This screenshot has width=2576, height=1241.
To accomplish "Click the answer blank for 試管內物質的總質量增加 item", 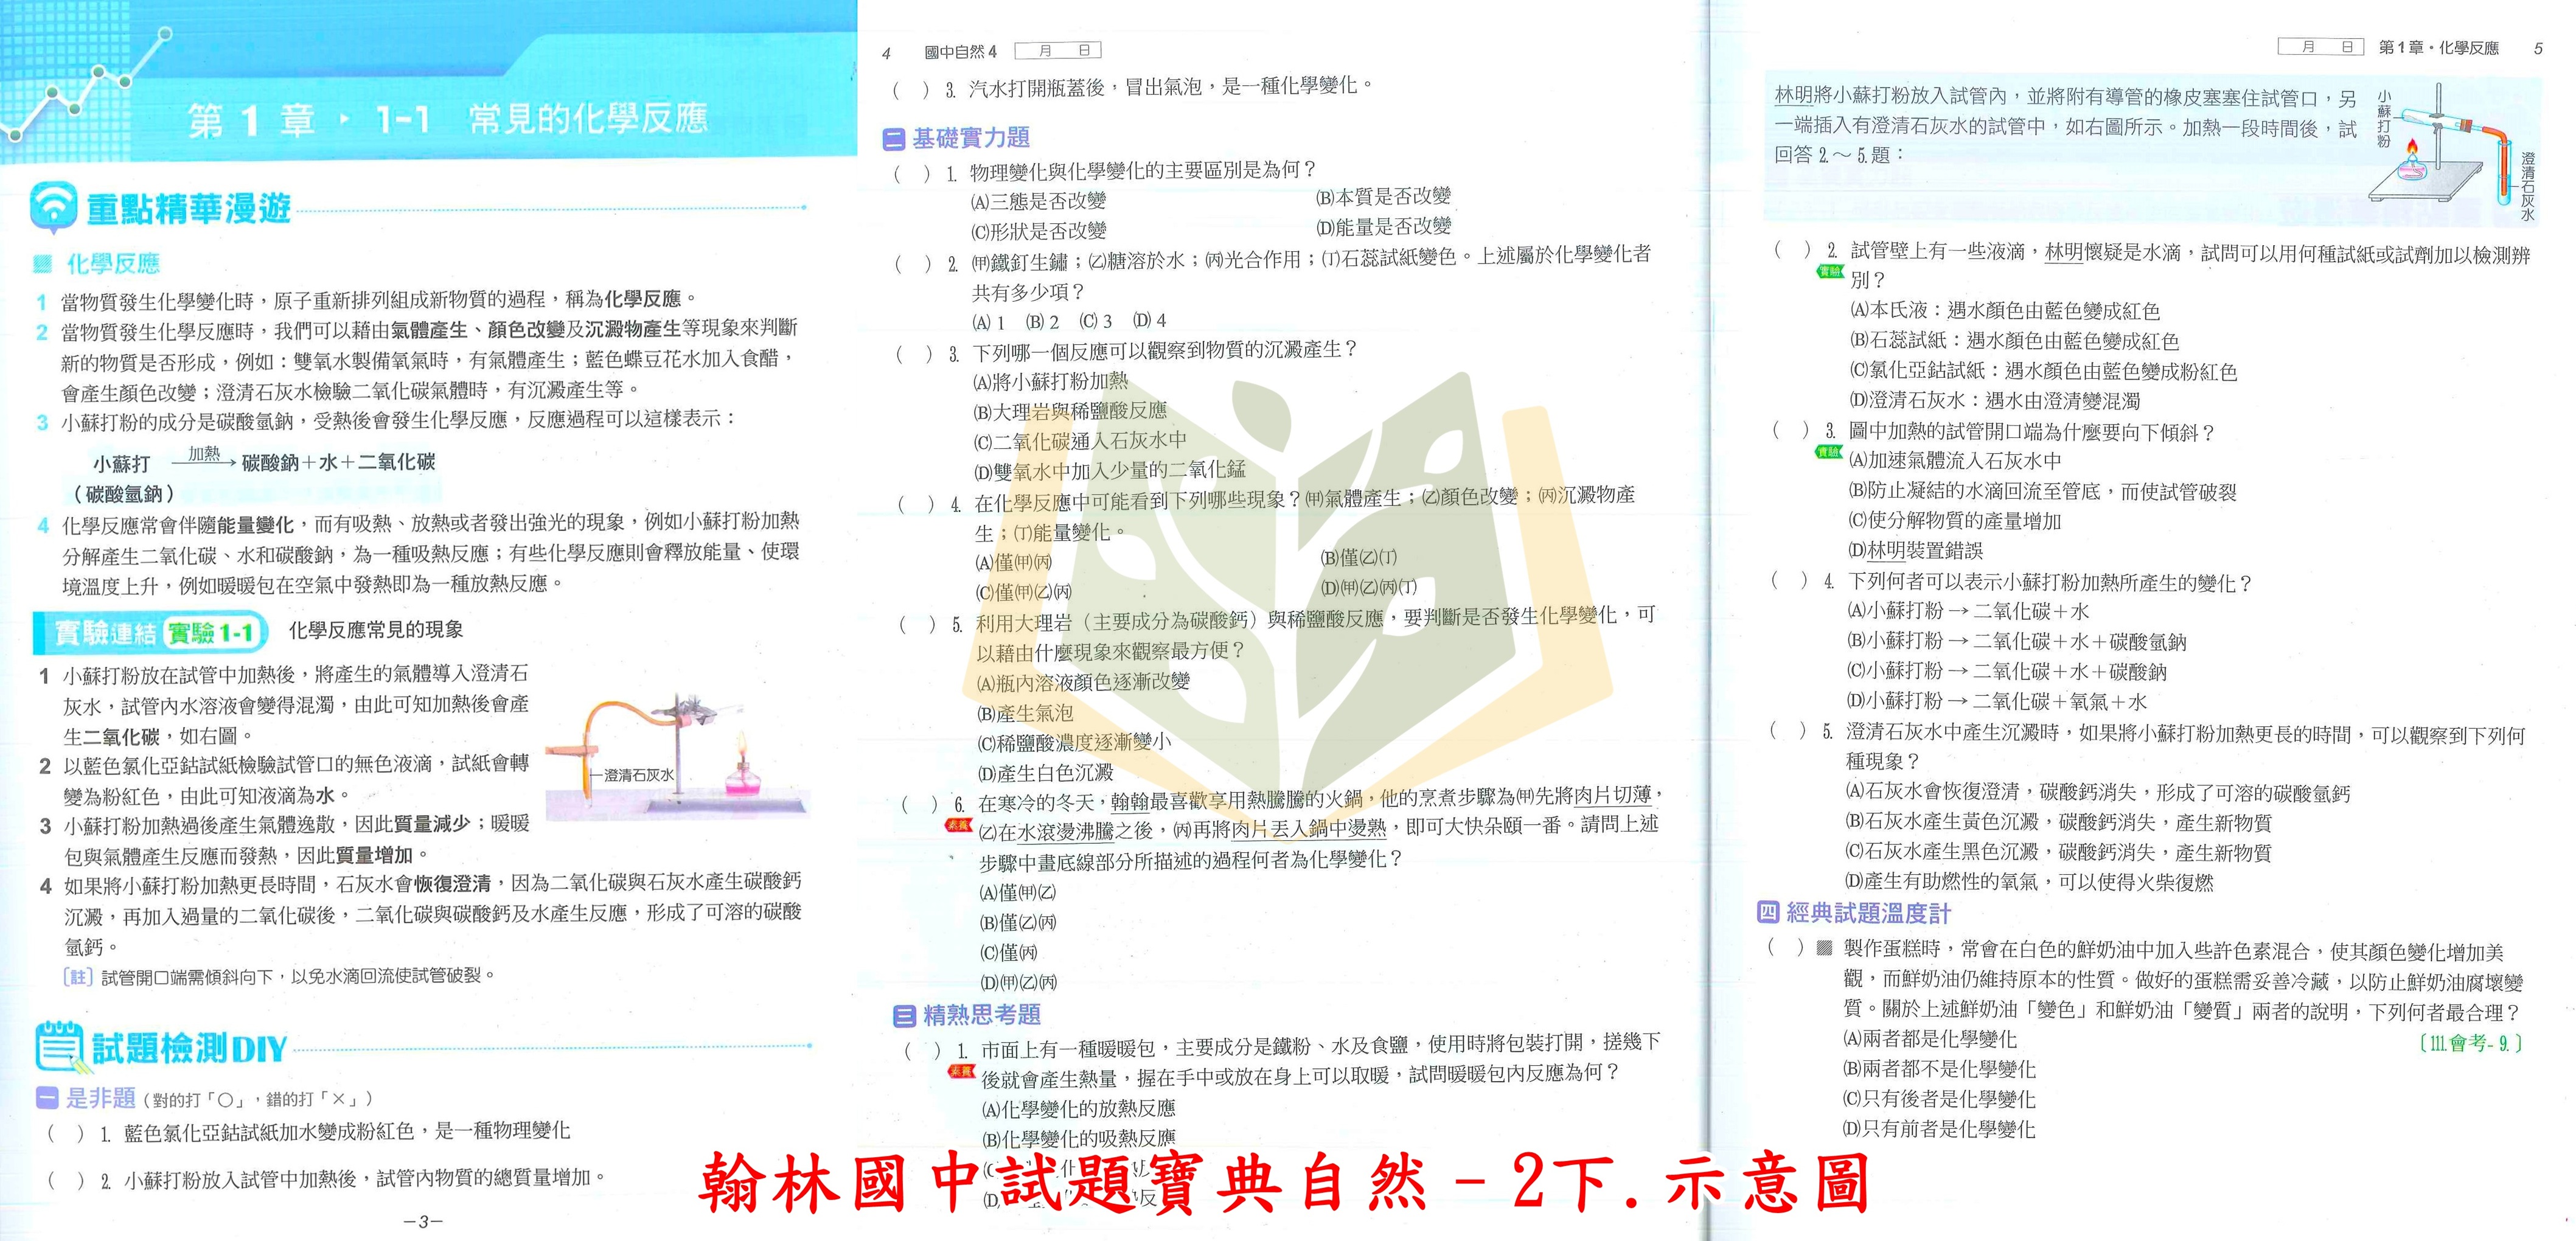I will 66,1180.
